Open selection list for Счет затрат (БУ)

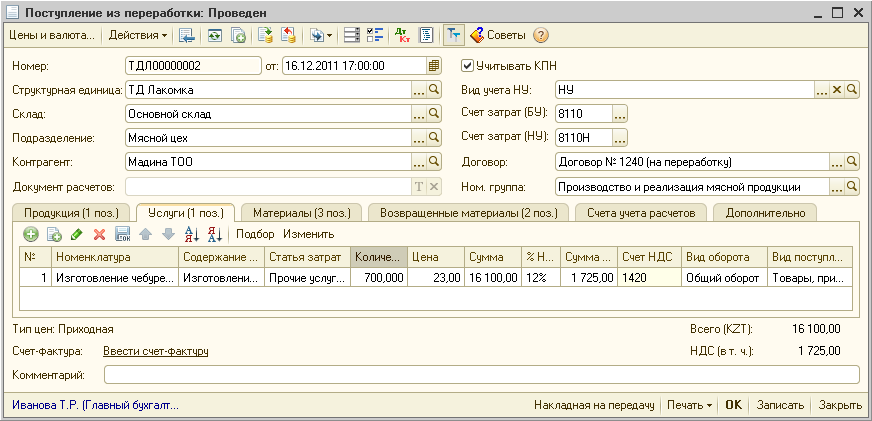pos(619,114)
